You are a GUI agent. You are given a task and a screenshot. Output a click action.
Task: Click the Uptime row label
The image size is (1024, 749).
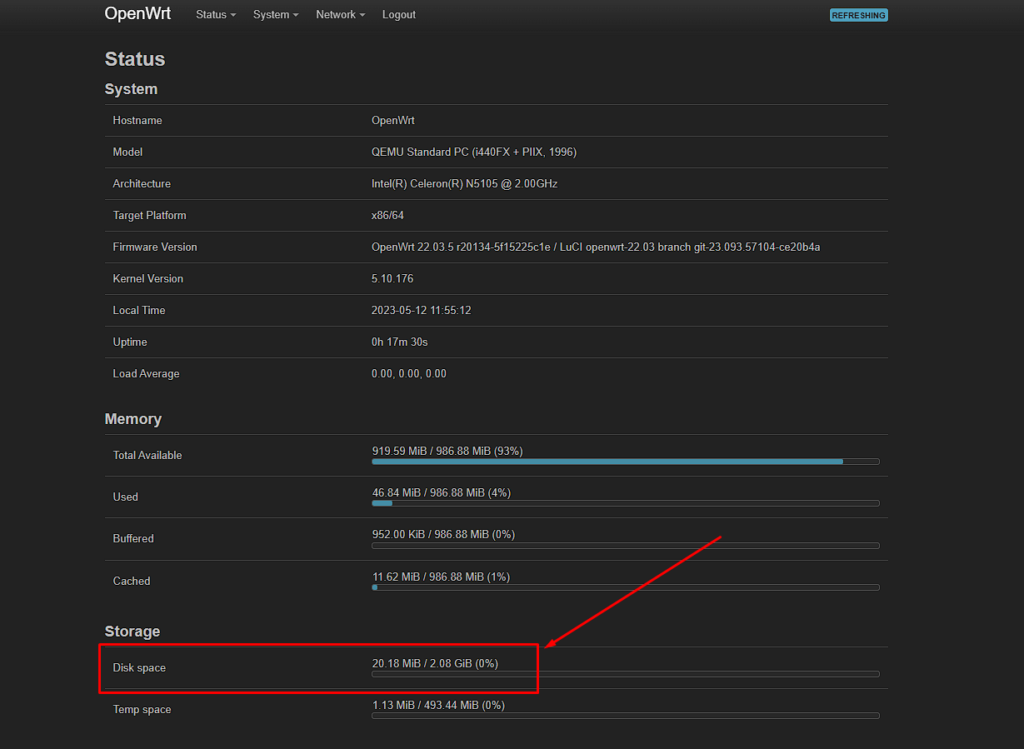tap(130, 342)
